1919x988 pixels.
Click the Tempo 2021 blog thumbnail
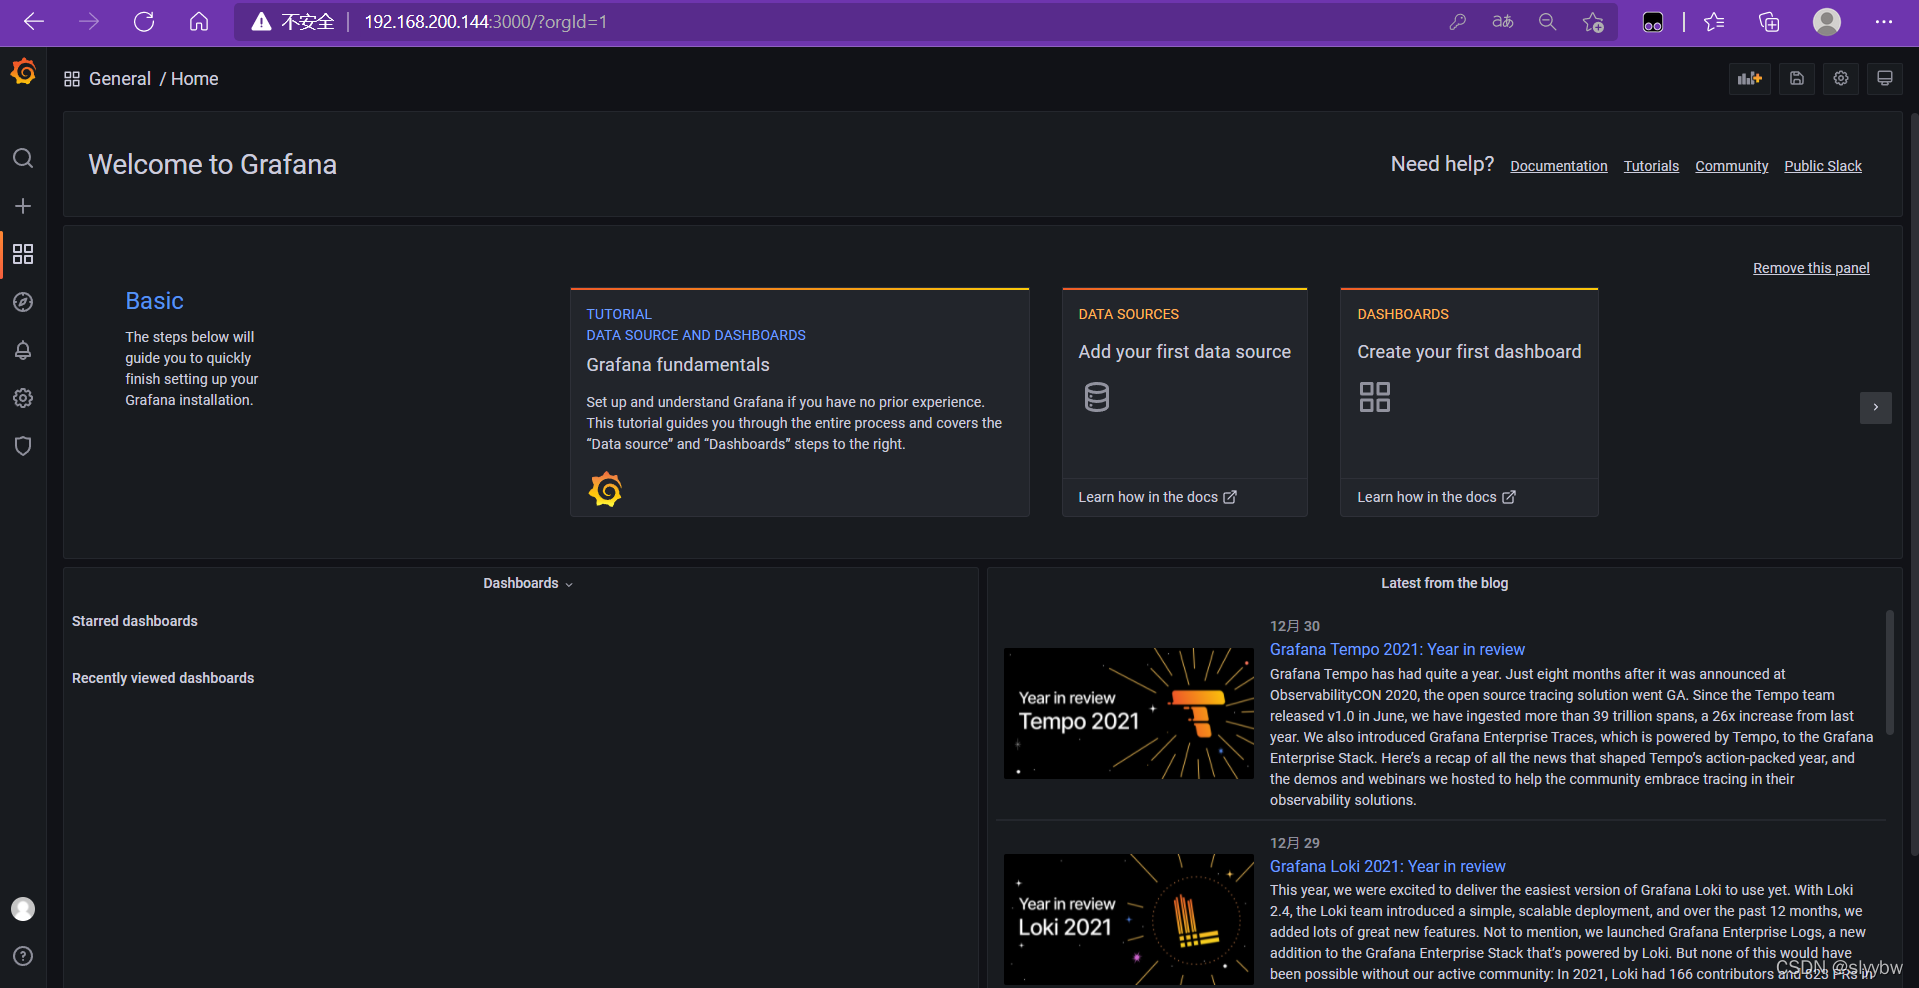1129,713
